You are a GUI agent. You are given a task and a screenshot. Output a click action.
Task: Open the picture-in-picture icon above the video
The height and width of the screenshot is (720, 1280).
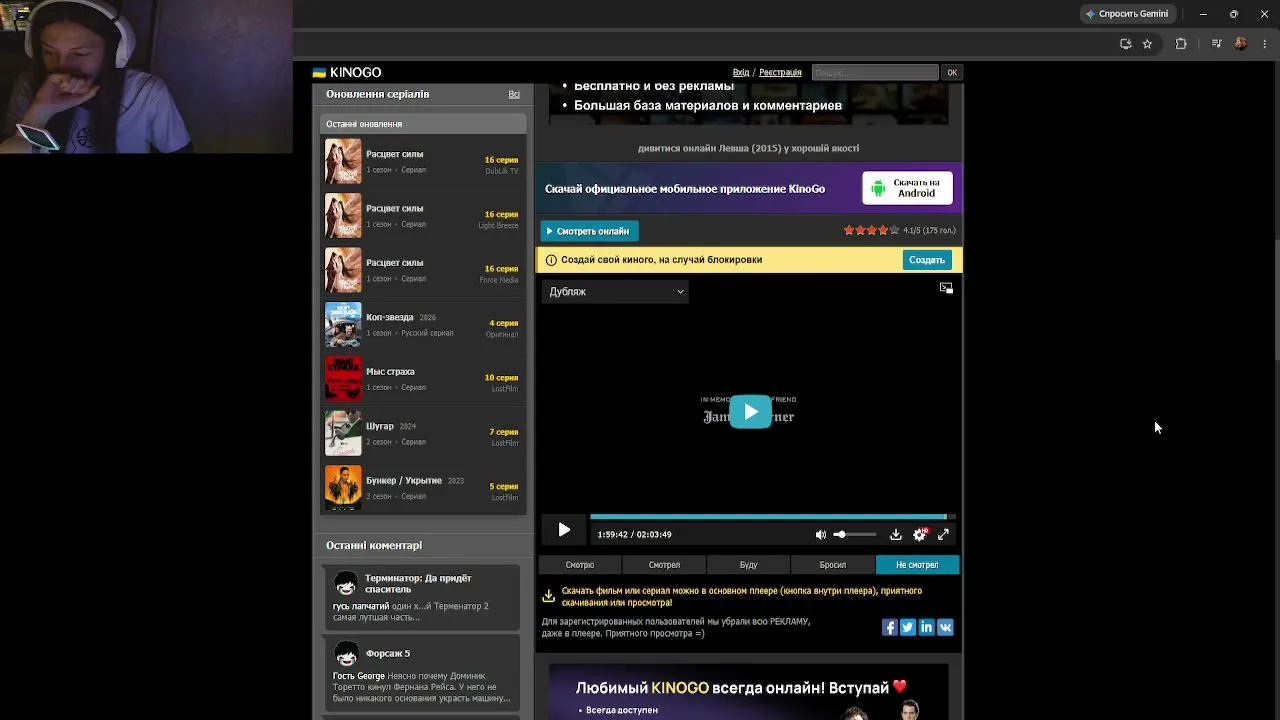pos(946,288)
